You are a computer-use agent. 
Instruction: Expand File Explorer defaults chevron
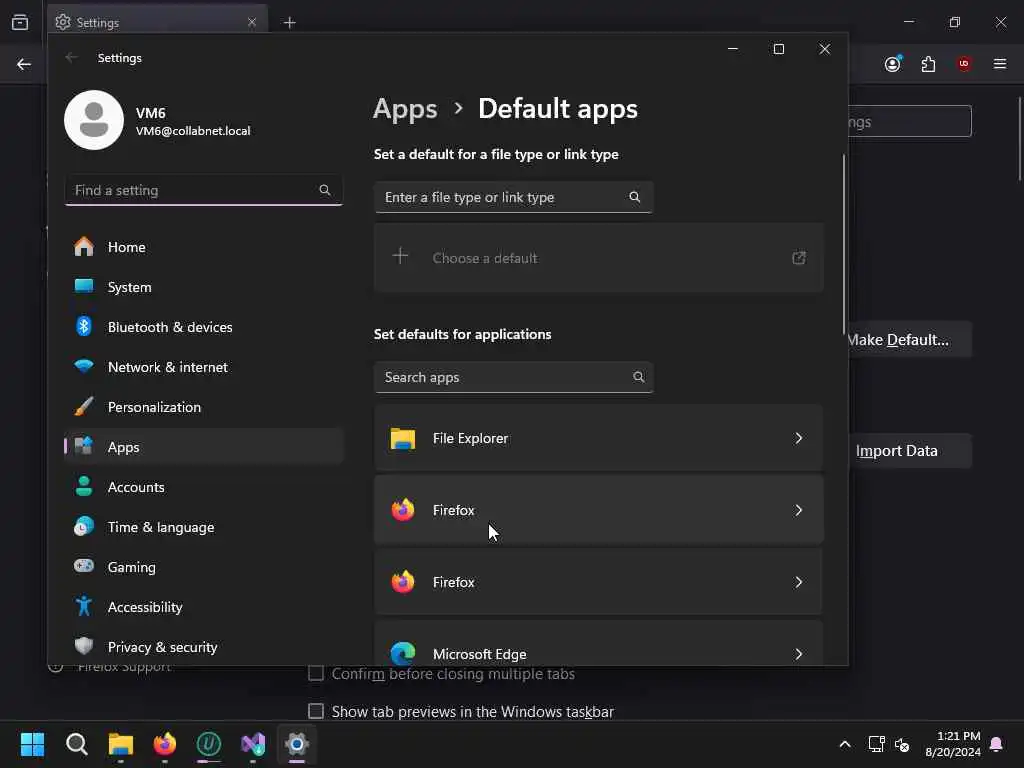(799, 438)
